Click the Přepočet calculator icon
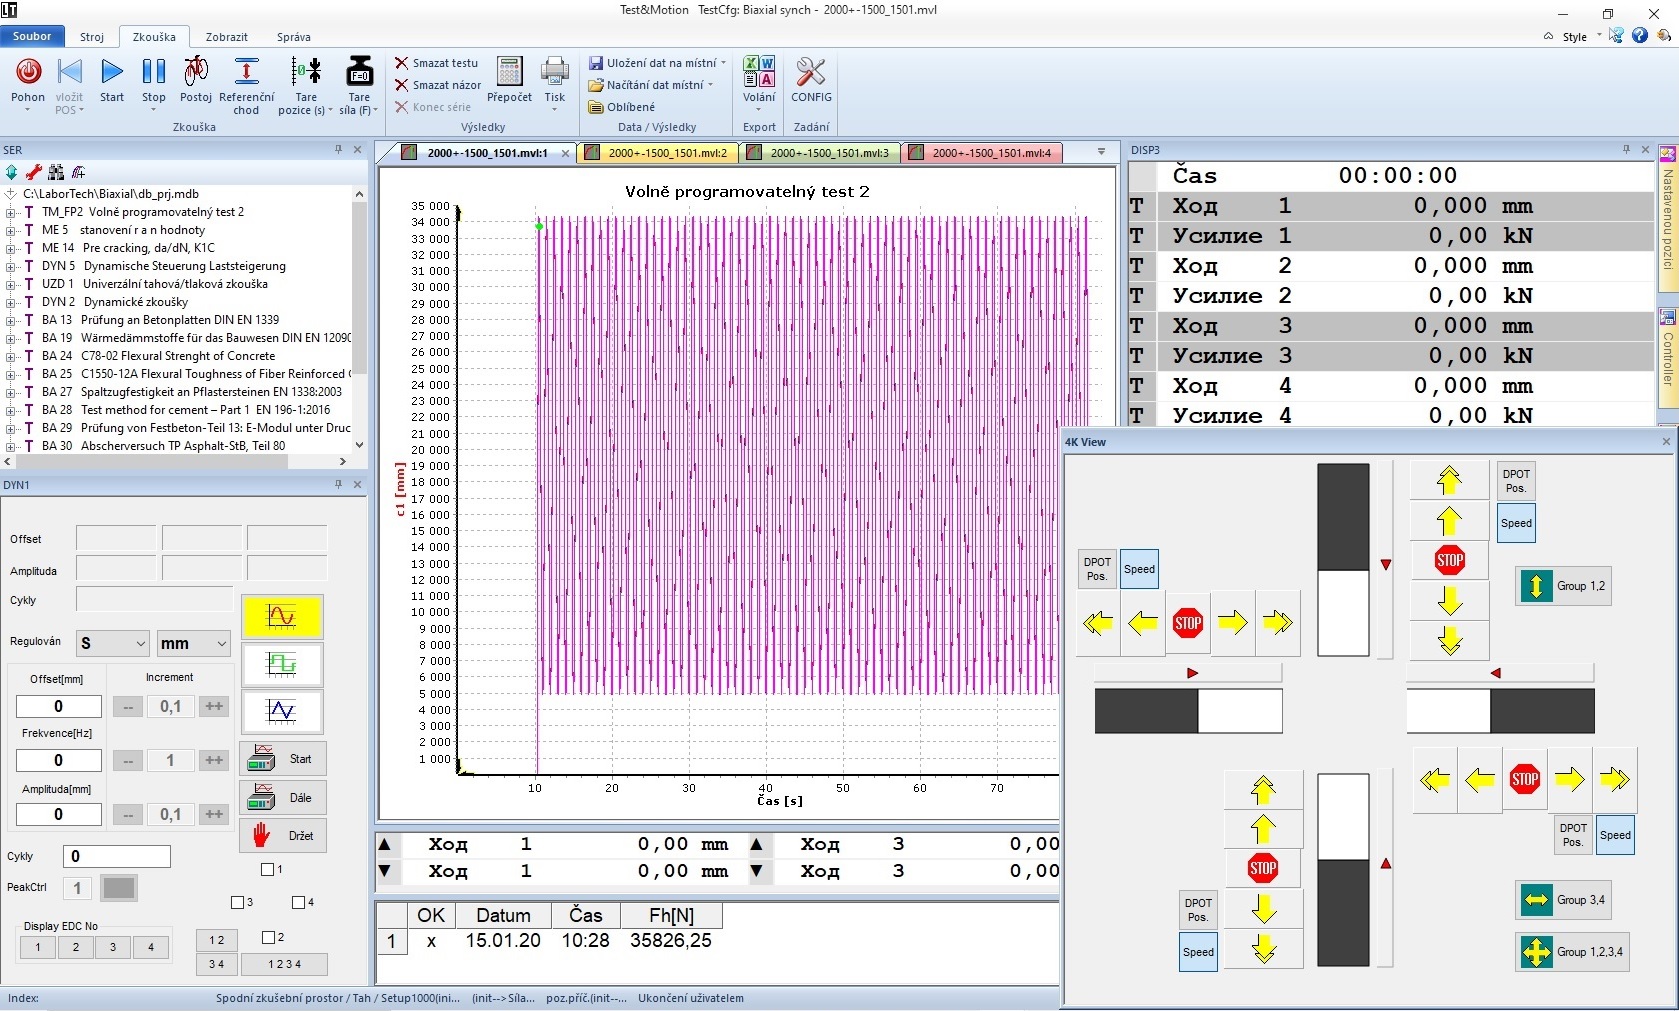Viewport: 1679px width, 1011px height. pos(510,71)
